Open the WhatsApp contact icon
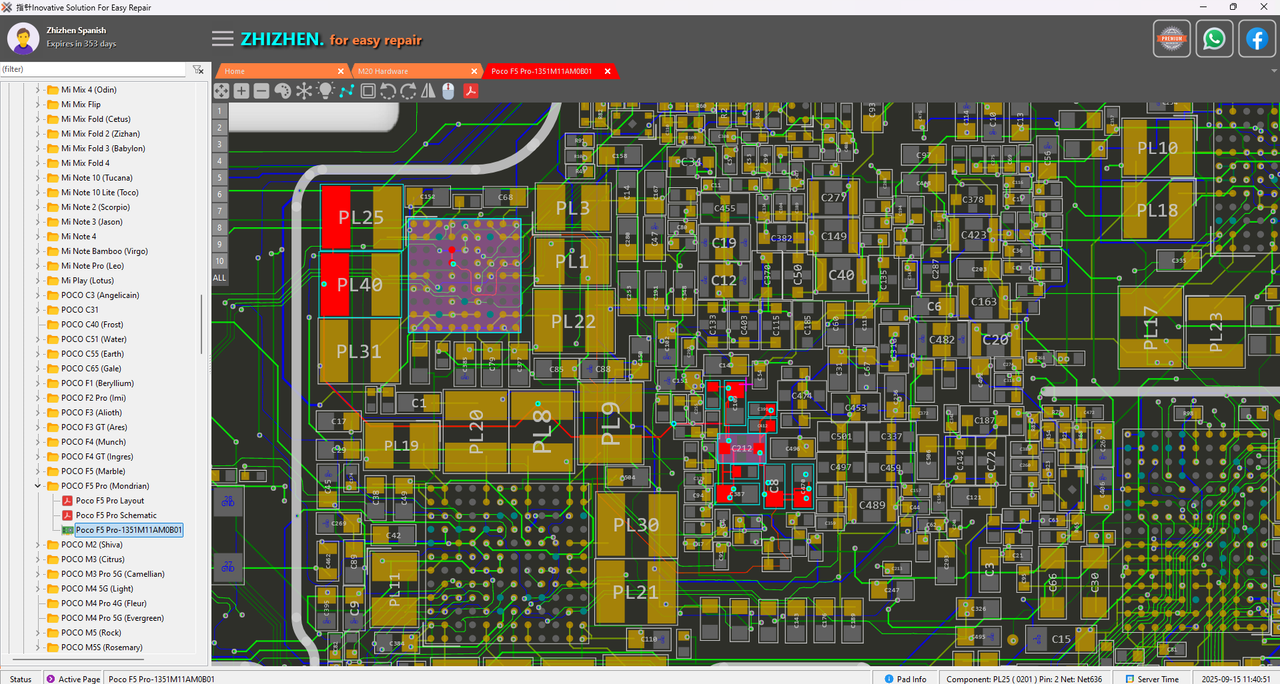Image resolution: width=1280 pixels, height=684 pixels. tap(1214, 39)
